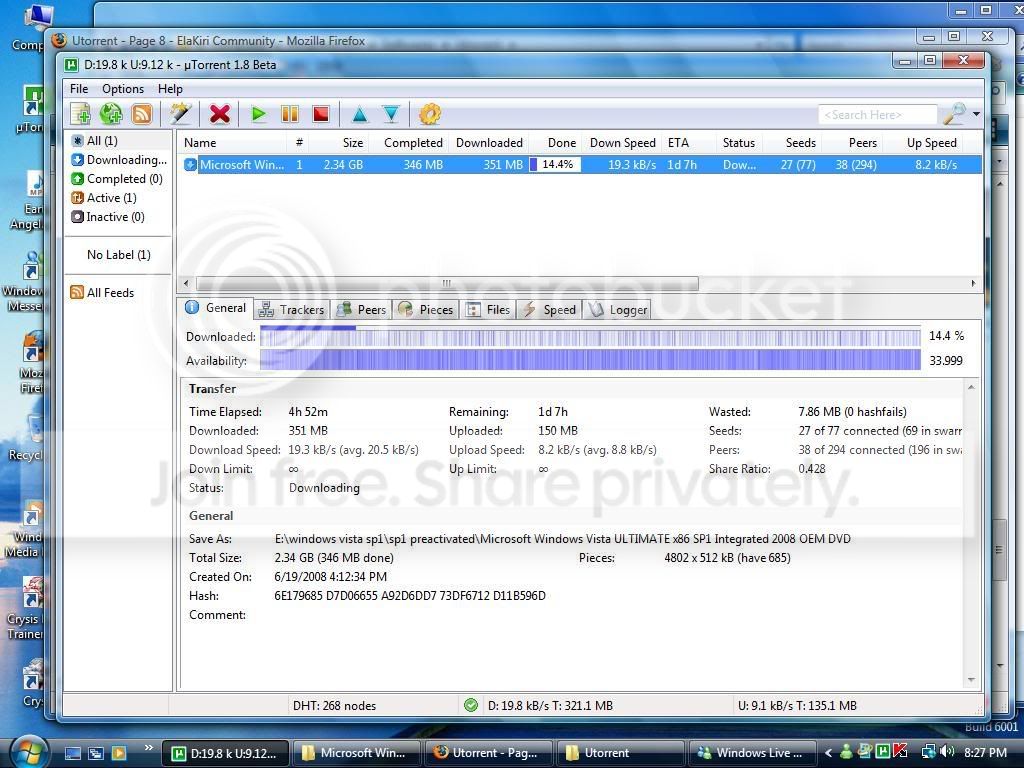The height and width of the screenshot is (768, 1024).
Task: Click the torrent list scroll left arrow
Action: (x=186, y=283)
